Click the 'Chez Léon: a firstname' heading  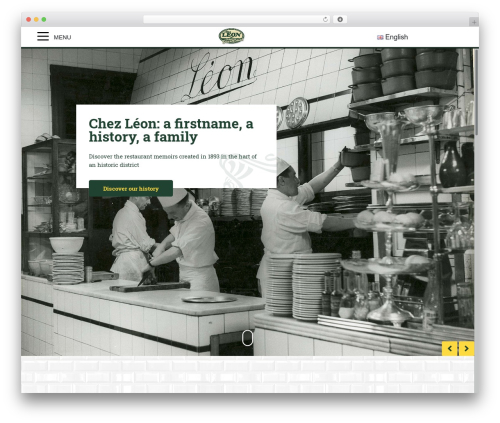[x=171, y=130]
